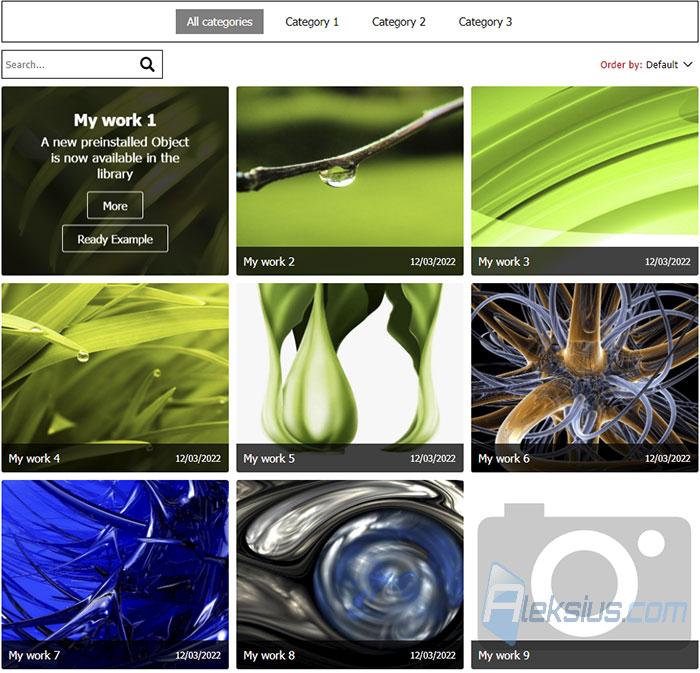This screenshot has width=700, height=673.
Task: Expand the Order by chevron arrow
Action: (688, 65)
